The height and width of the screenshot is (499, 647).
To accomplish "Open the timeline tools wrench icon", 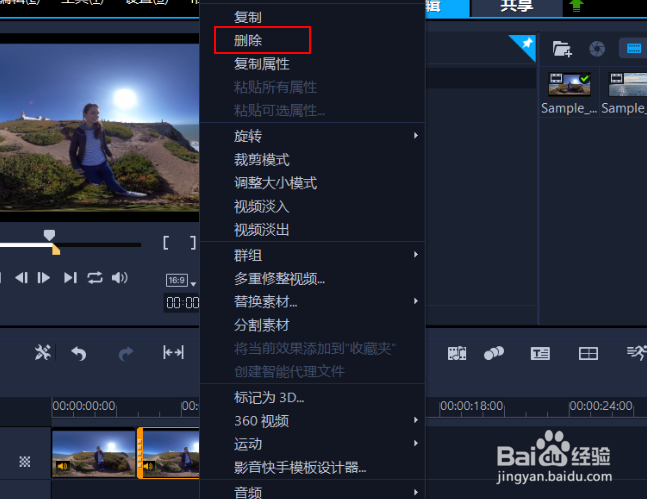I will [x=43, y=352].
